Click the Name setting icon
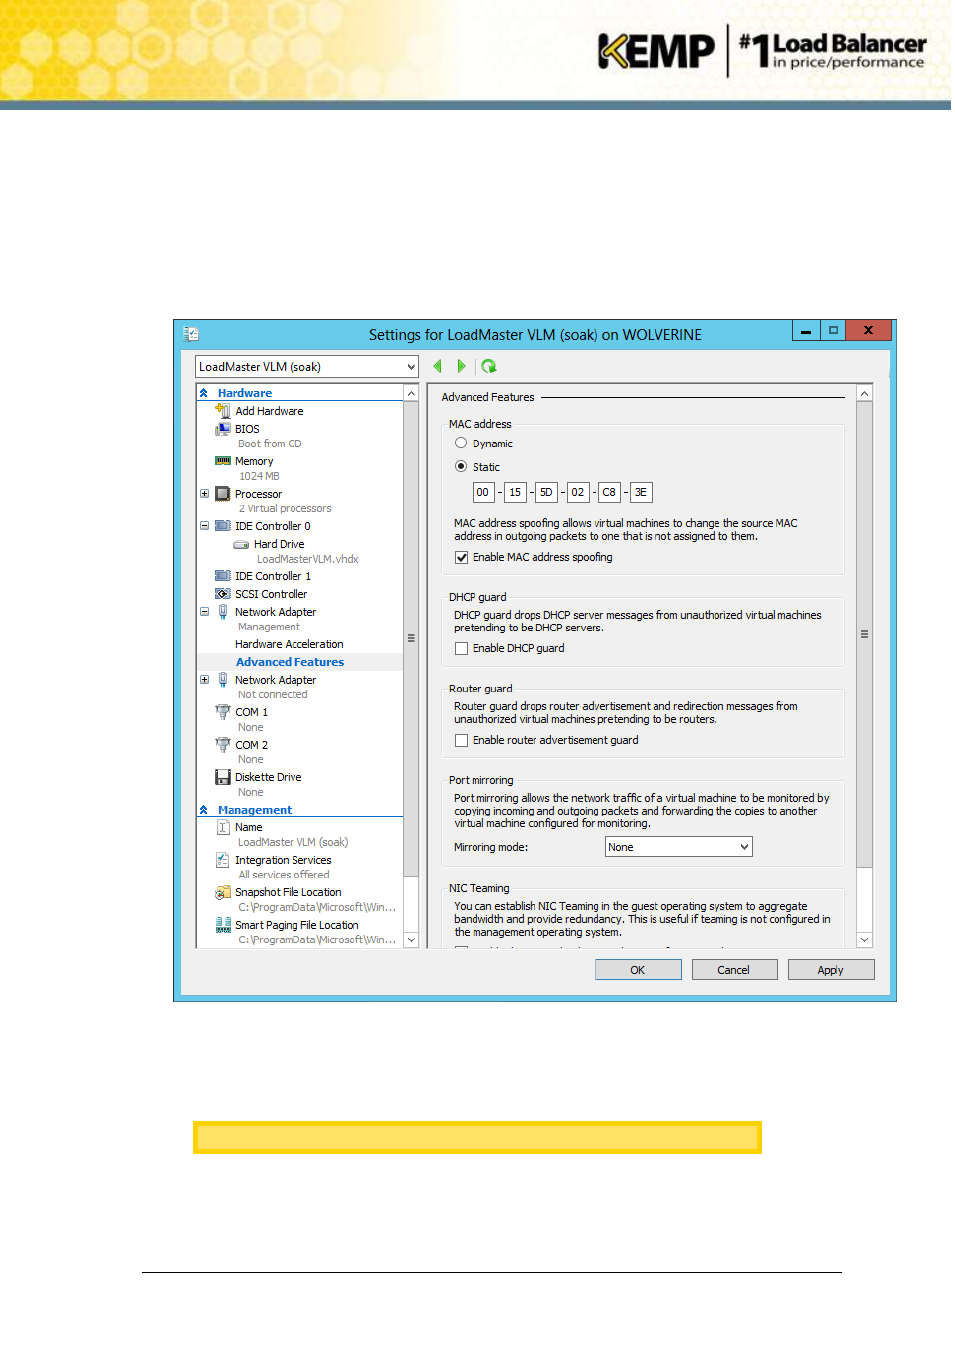 click(223, 827)
